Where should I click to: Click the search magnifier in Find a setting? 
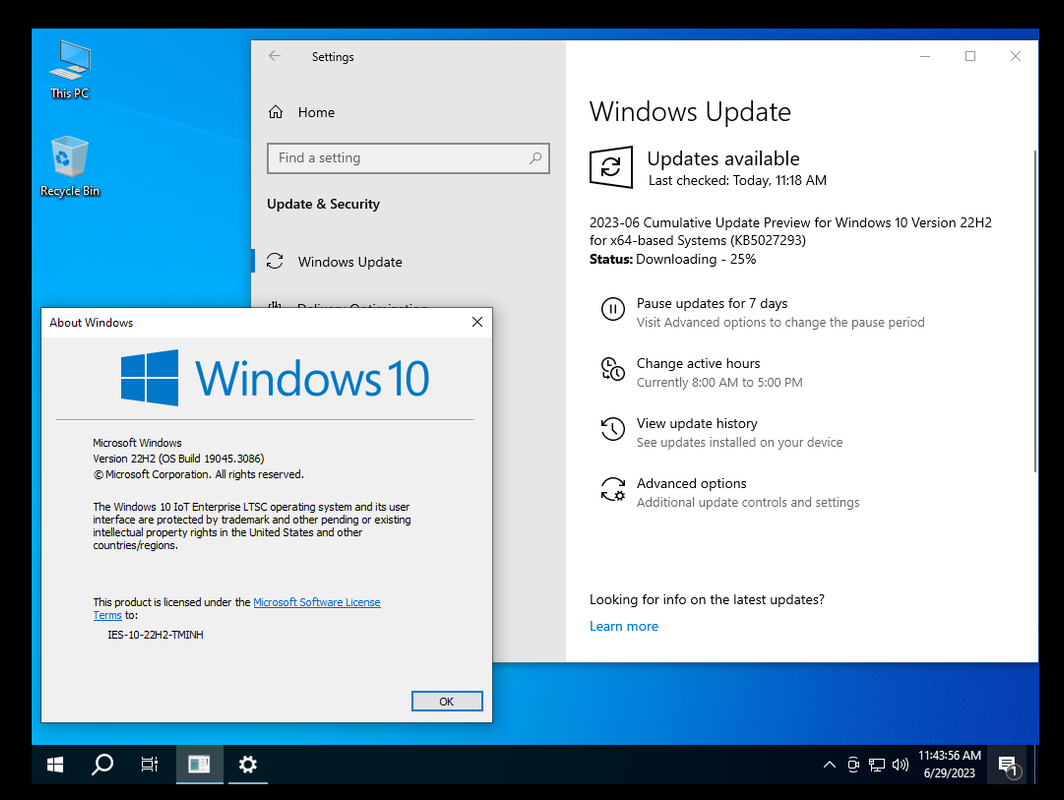535,158
